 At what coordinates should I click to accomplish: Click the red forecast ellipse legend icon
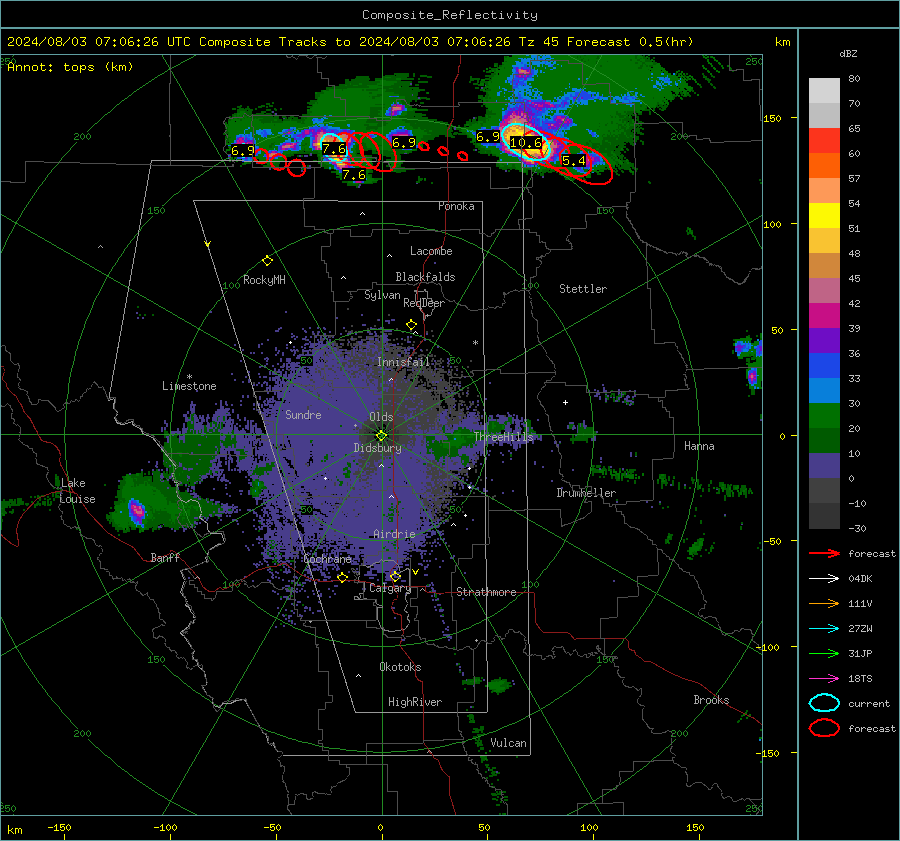824,728
